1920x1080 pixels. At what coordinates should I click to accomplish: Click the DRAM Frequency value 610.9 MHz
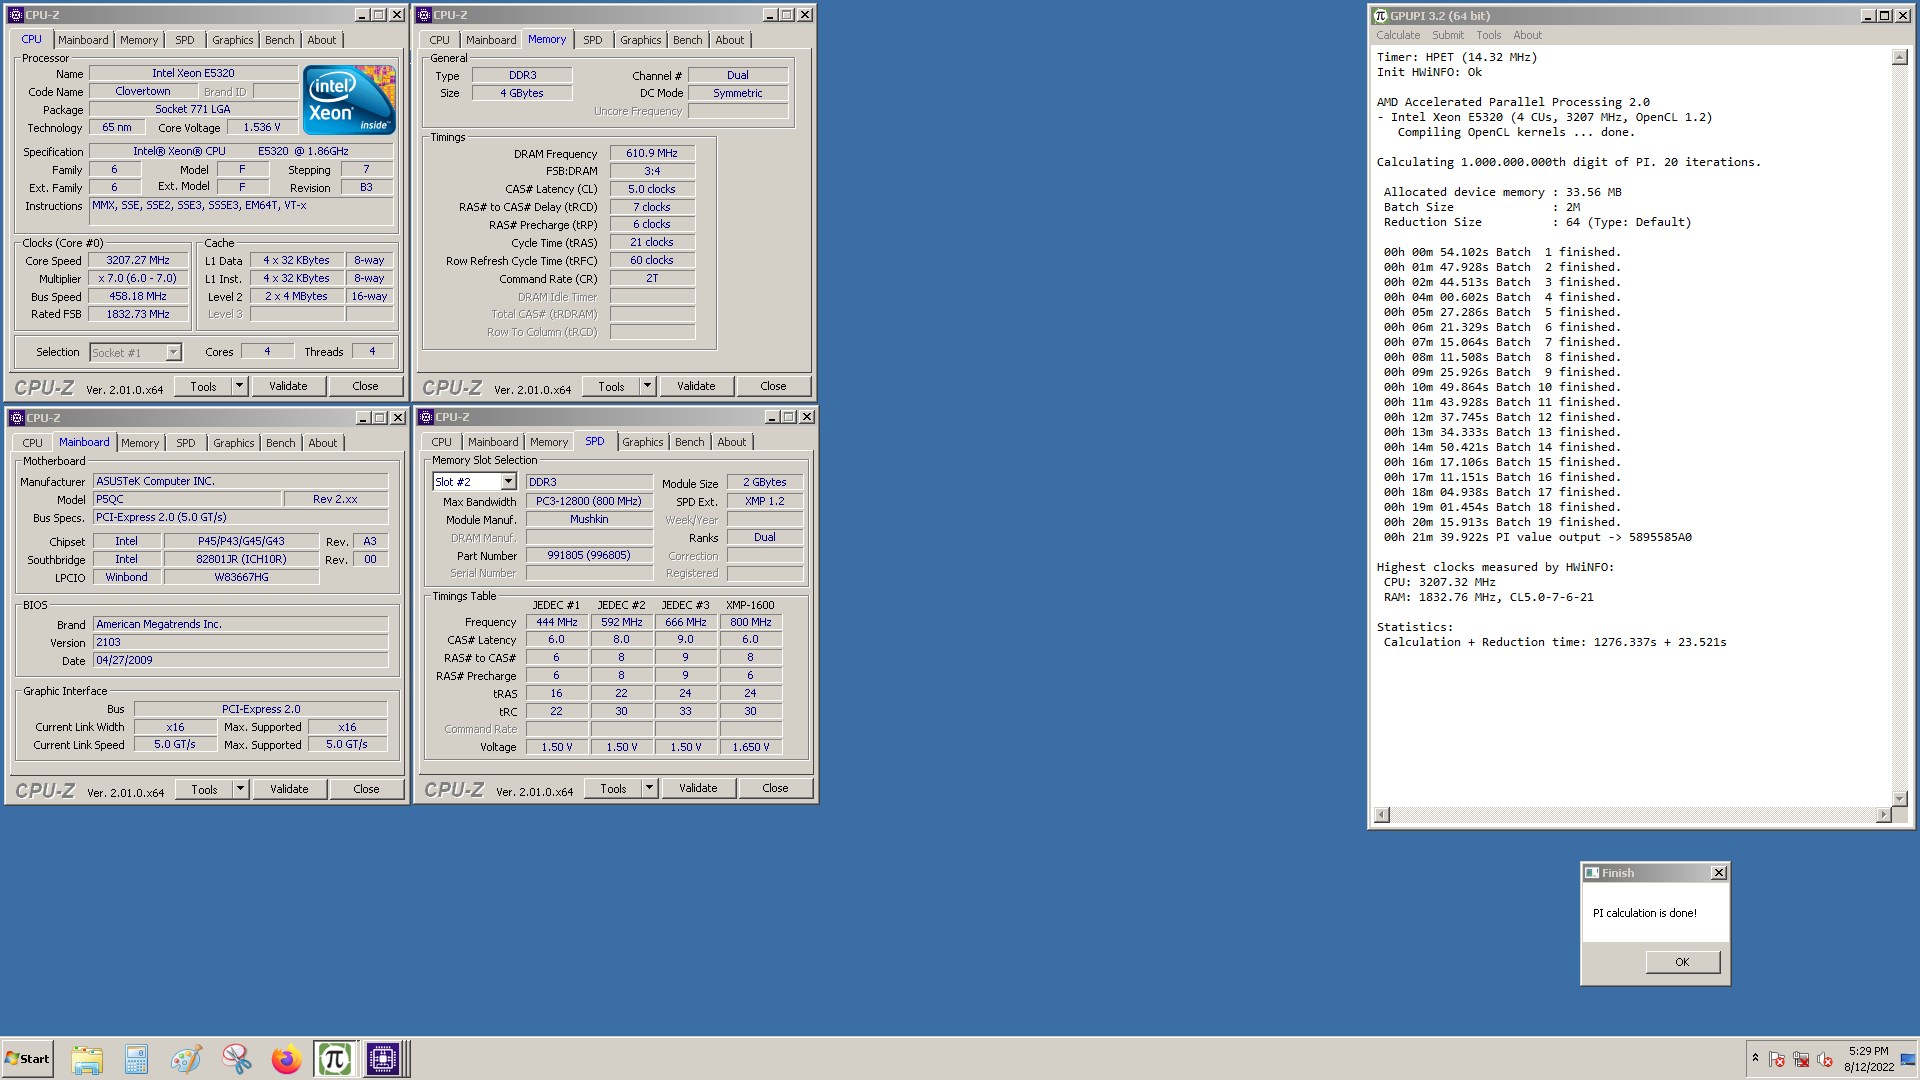(x=652, y=153)
